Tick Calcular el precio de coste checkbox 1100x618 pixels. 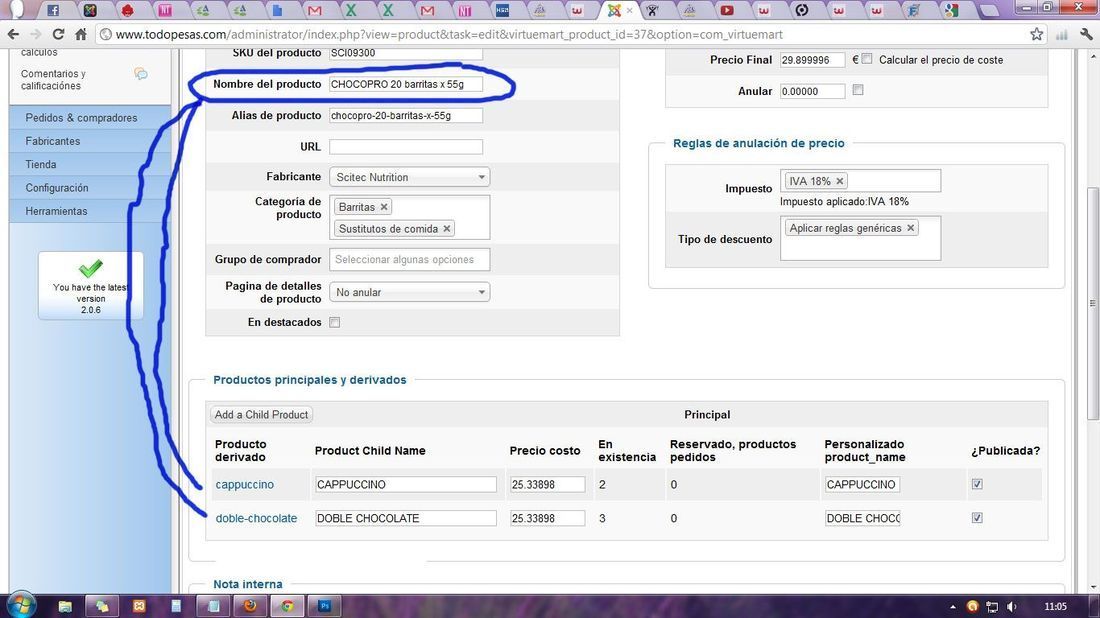867,59
